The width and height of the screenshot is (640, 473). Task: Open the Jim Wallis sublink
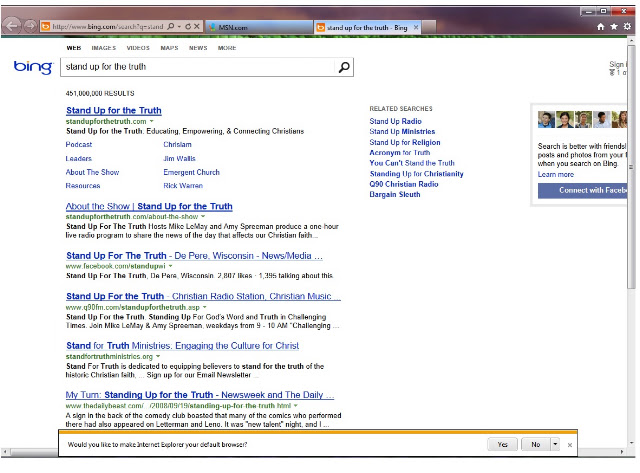(x=180, y=158)
